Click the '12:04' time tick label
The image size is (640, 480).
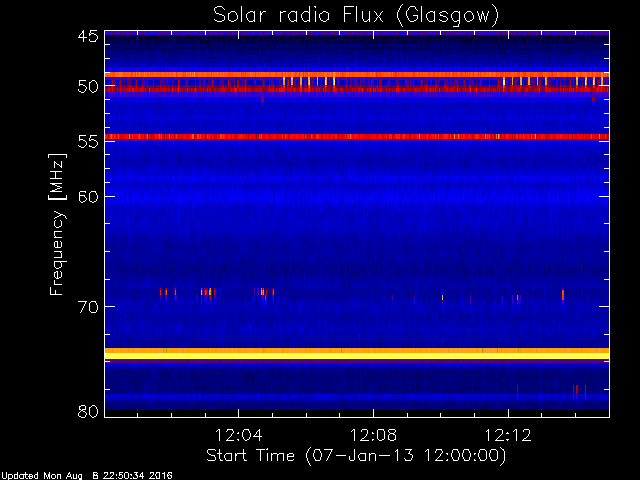pyautogui.click(x=238, y=435)
